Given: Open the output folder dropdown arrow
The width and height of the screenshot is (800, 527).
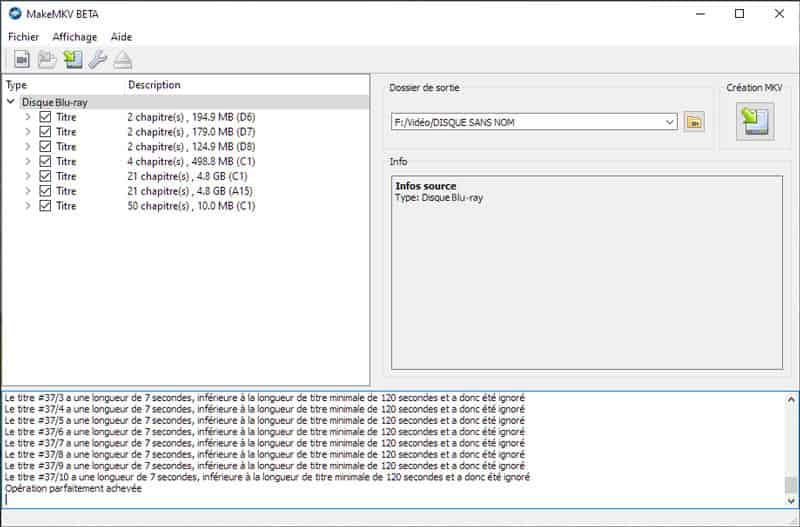Looking at the screenshot, I should 669,122.
